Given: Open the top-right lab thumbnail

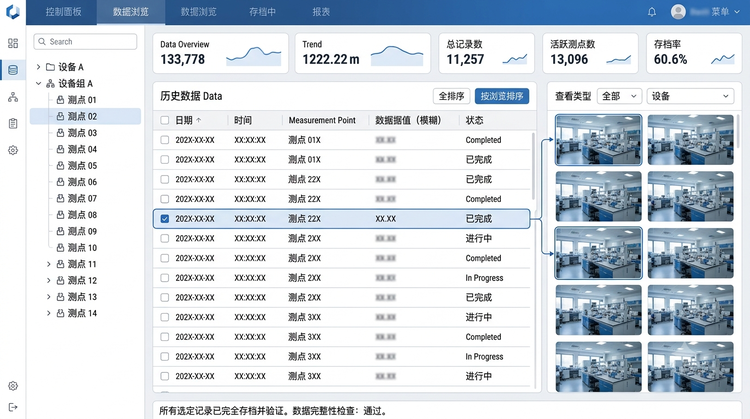Looking at the screenshot, I should point(690,140).
